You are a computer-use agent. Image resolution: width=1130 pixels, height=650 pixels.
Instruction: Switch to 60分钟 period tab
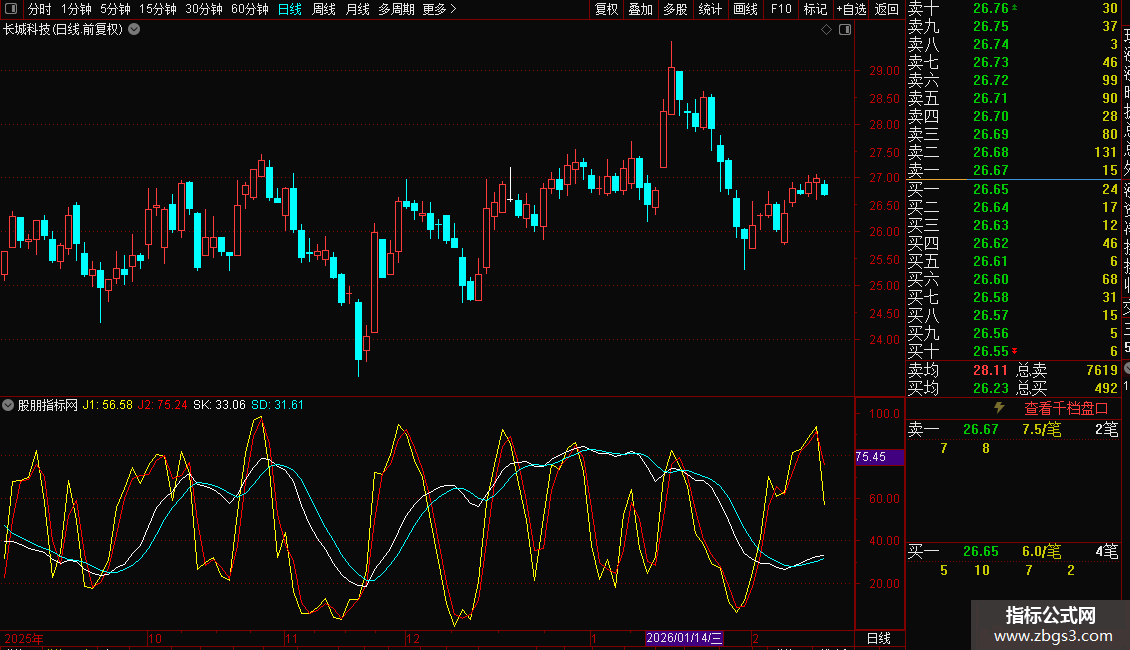(249, 9)
